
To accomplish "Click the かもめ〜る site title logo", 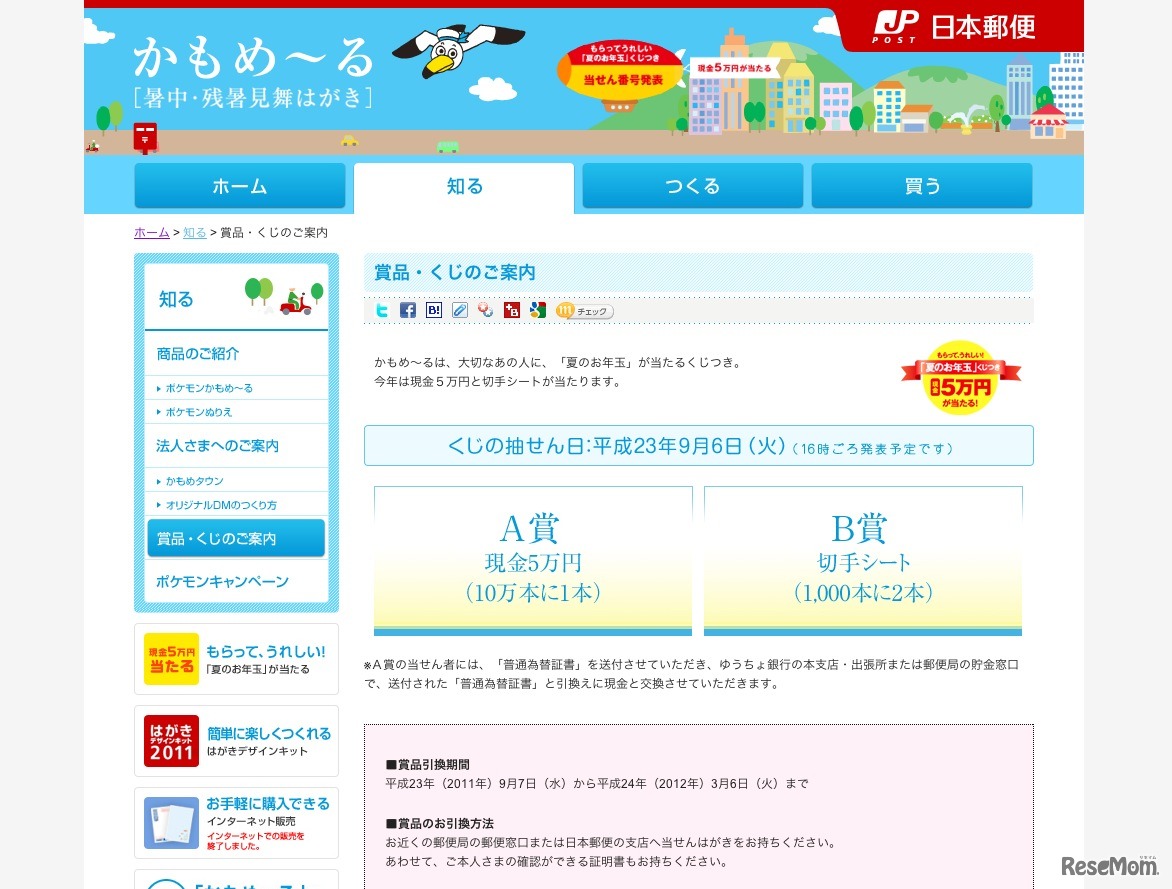I will 253,71.
